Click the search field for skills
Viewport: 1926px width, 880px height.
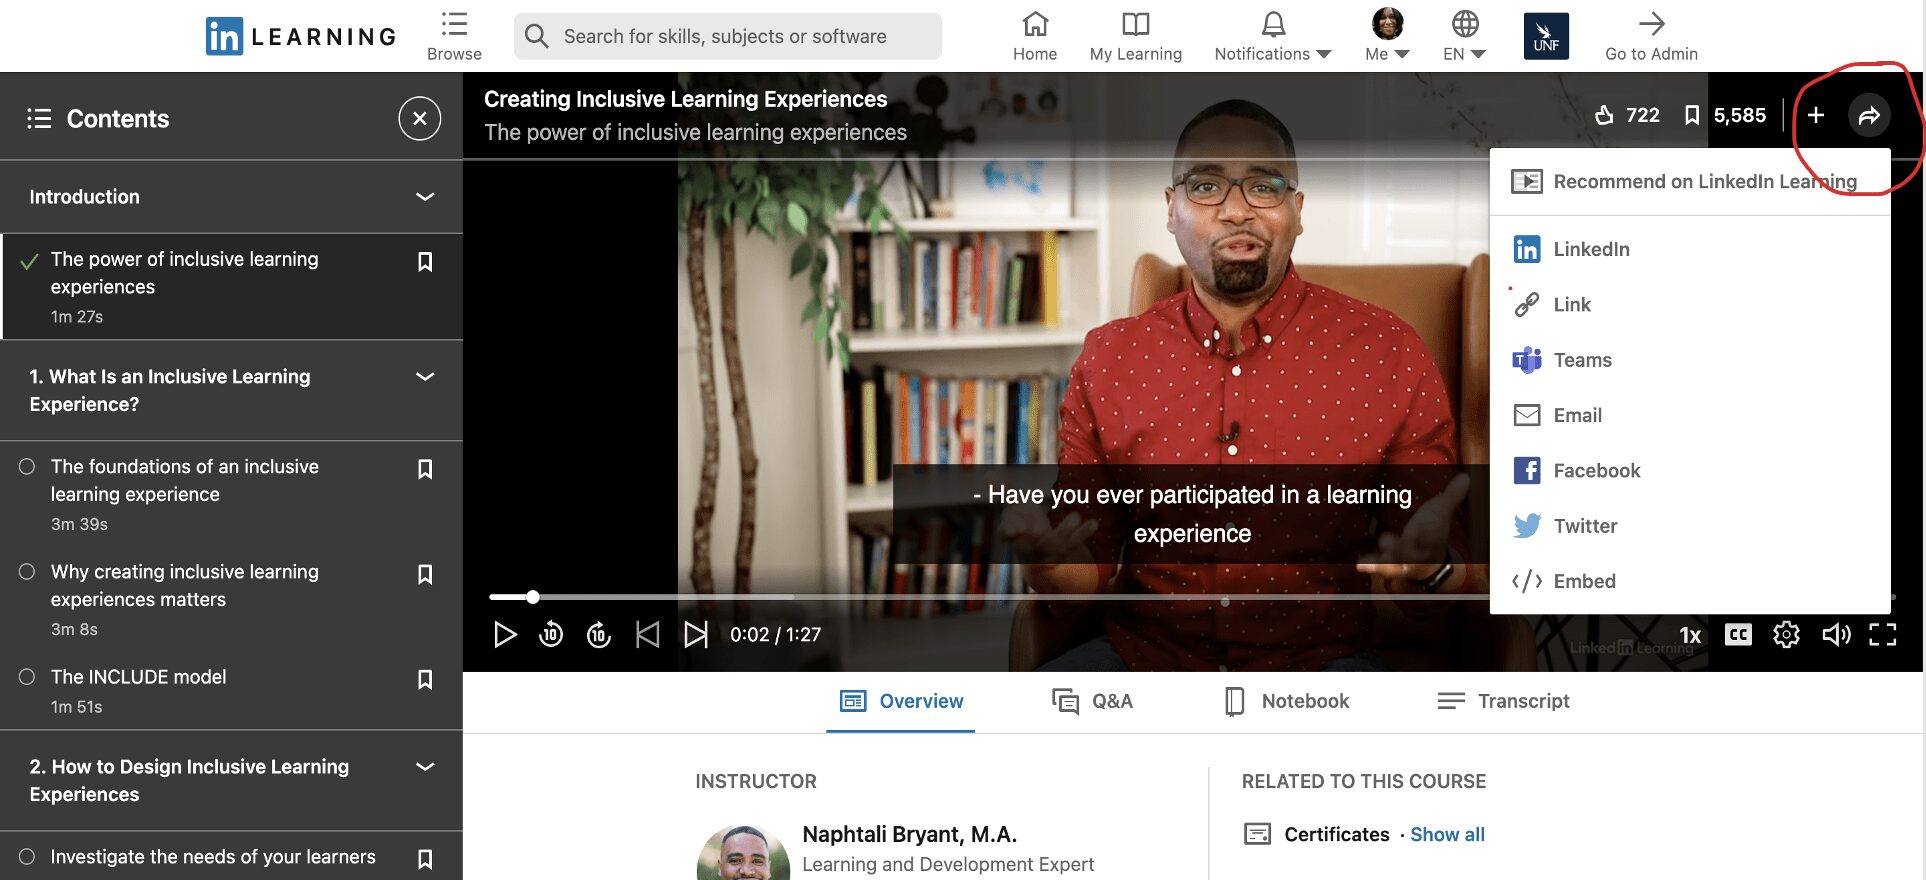pyautogui.click(x=728, y=36)
